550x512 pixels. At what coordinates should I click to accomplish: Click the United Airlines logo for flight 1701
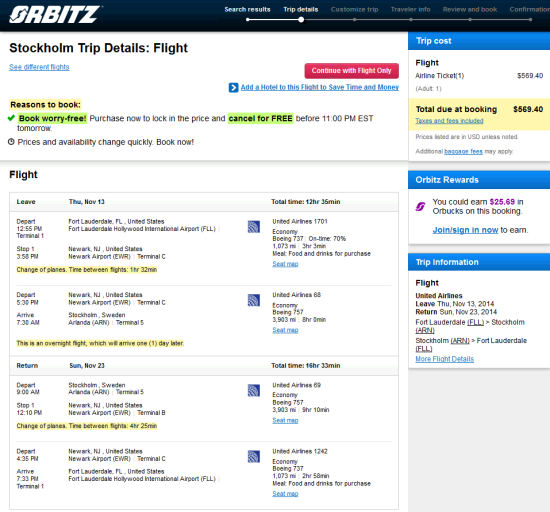[x=254, y=227]
